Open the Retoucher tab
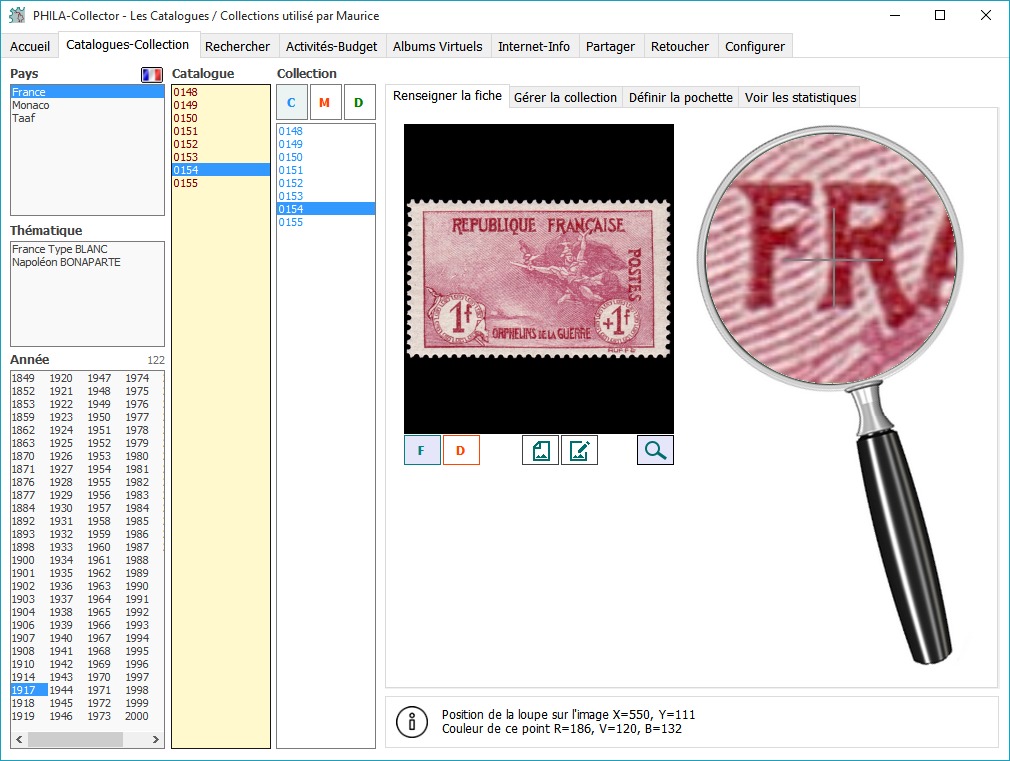 pyautogui.click(x=680, y=46)
